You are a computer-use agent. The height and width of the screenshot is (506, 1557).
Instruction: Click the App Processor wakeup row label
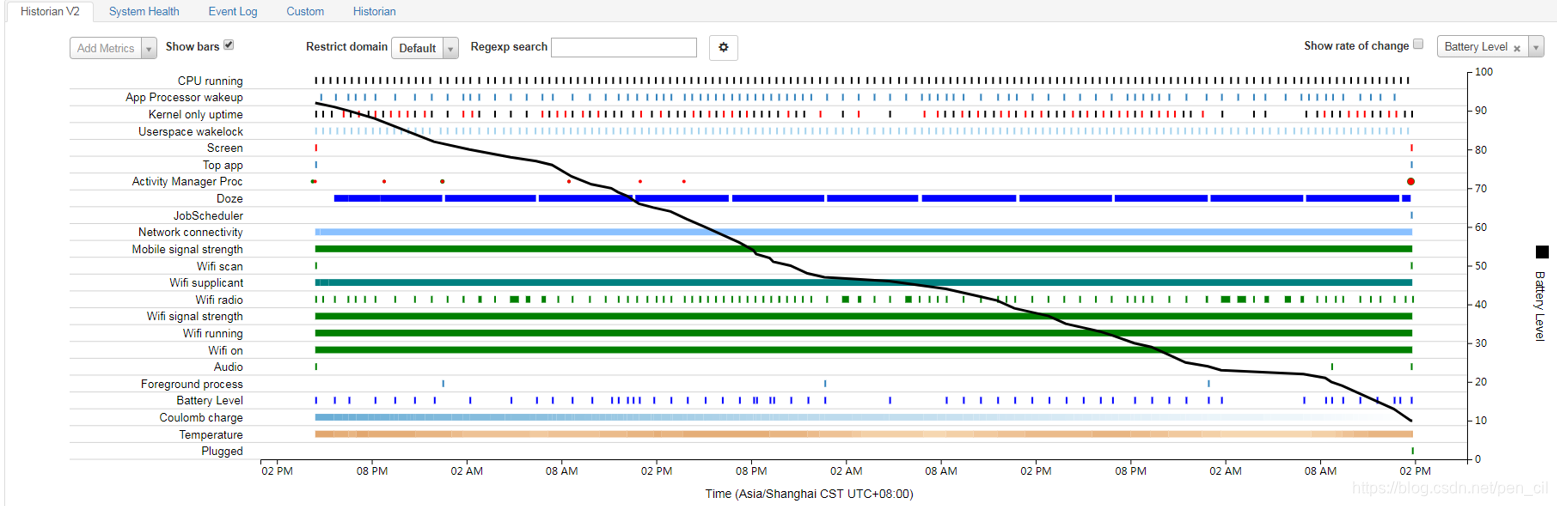tap(184, 98)
